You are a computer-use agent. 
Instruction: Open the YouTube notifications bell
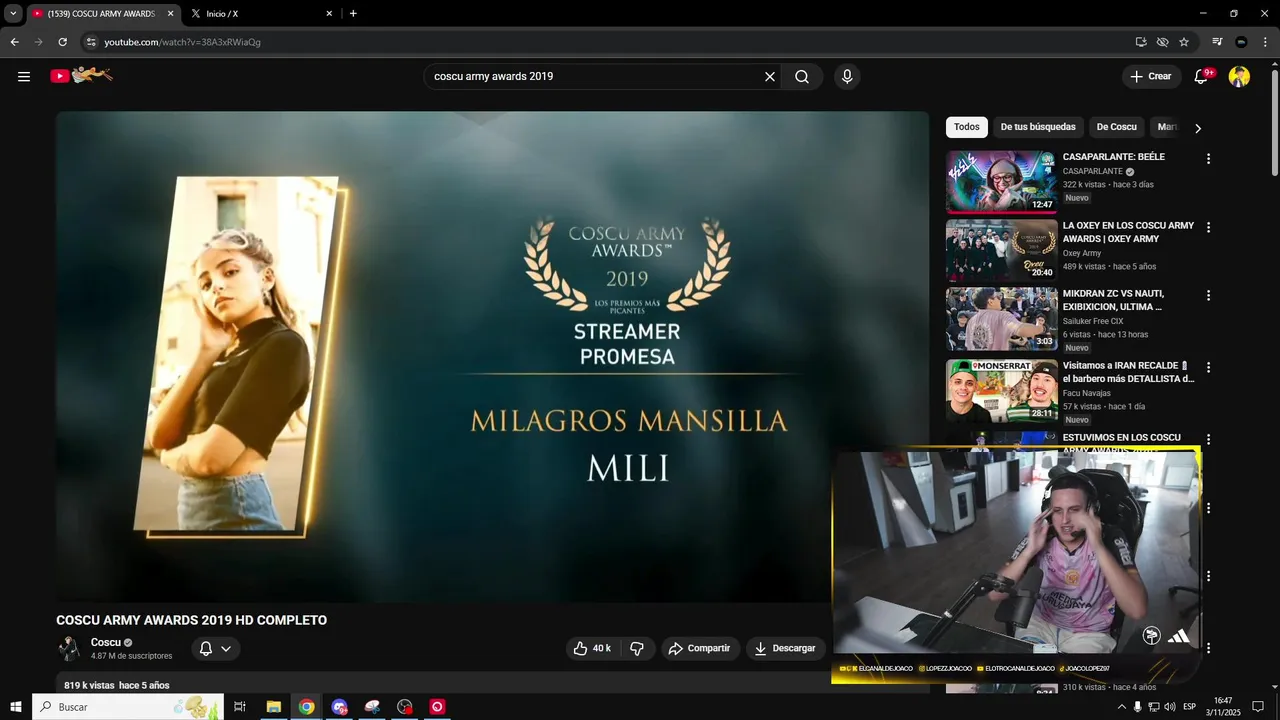(x=1202, y=76)
